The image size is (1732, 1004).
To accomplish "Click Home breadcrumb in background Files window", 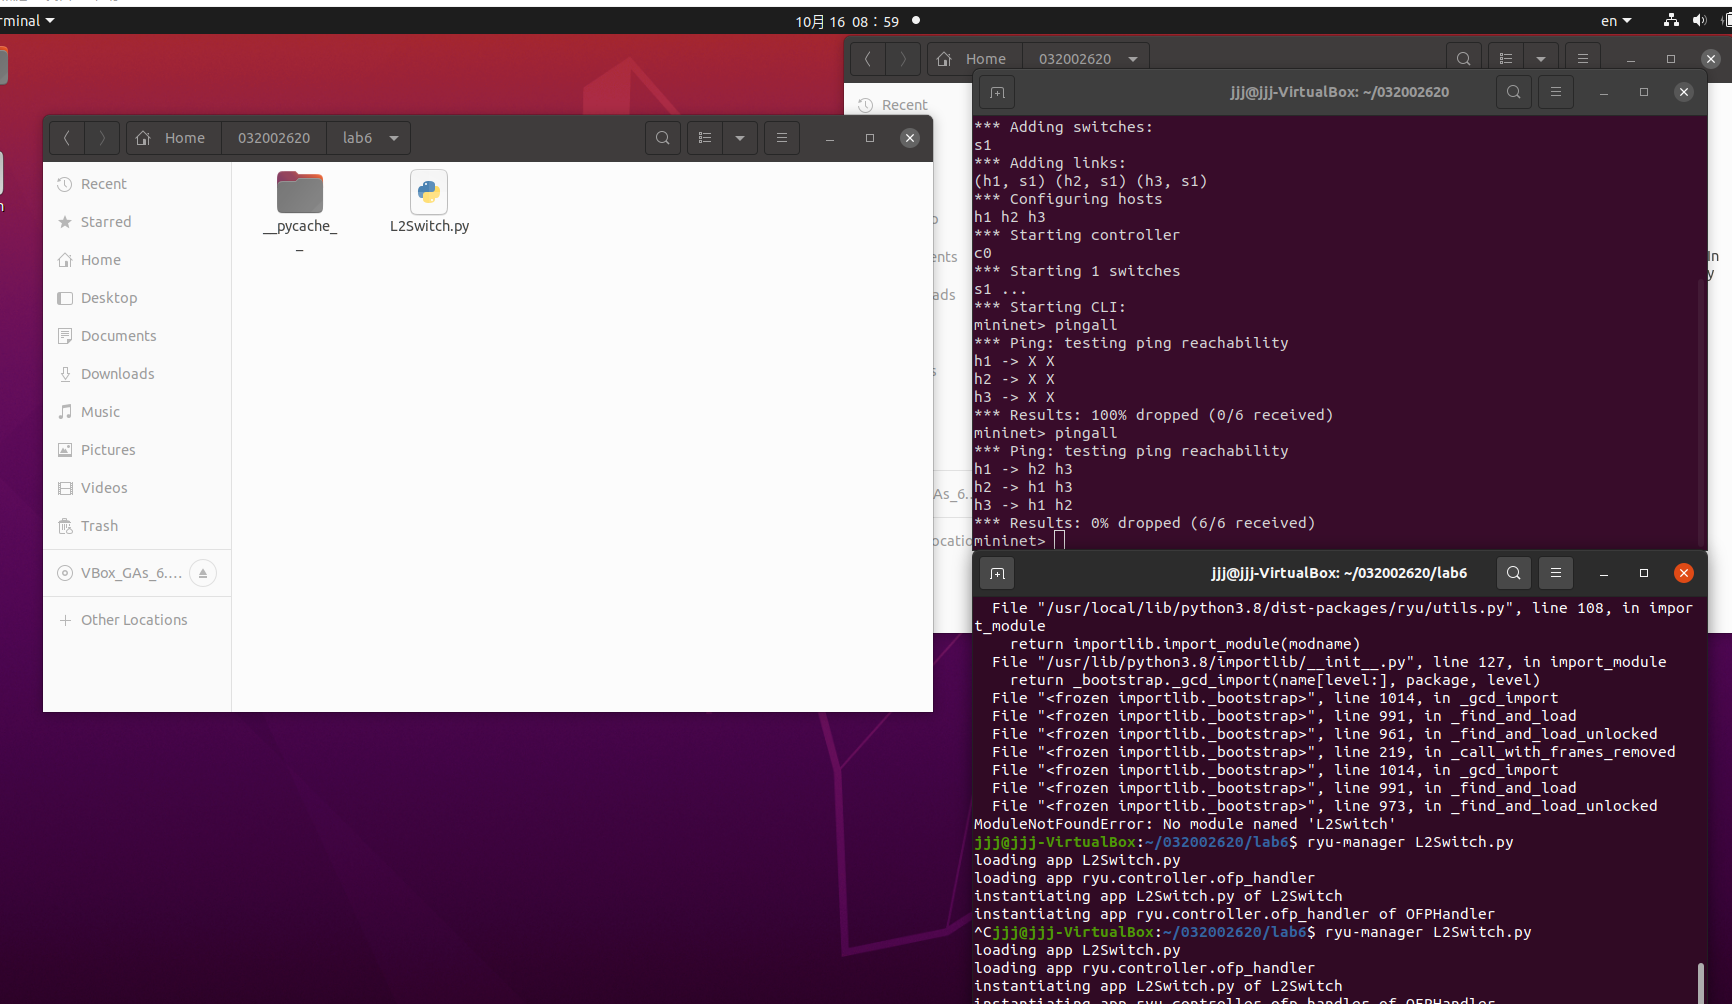I will click(974, 59).
